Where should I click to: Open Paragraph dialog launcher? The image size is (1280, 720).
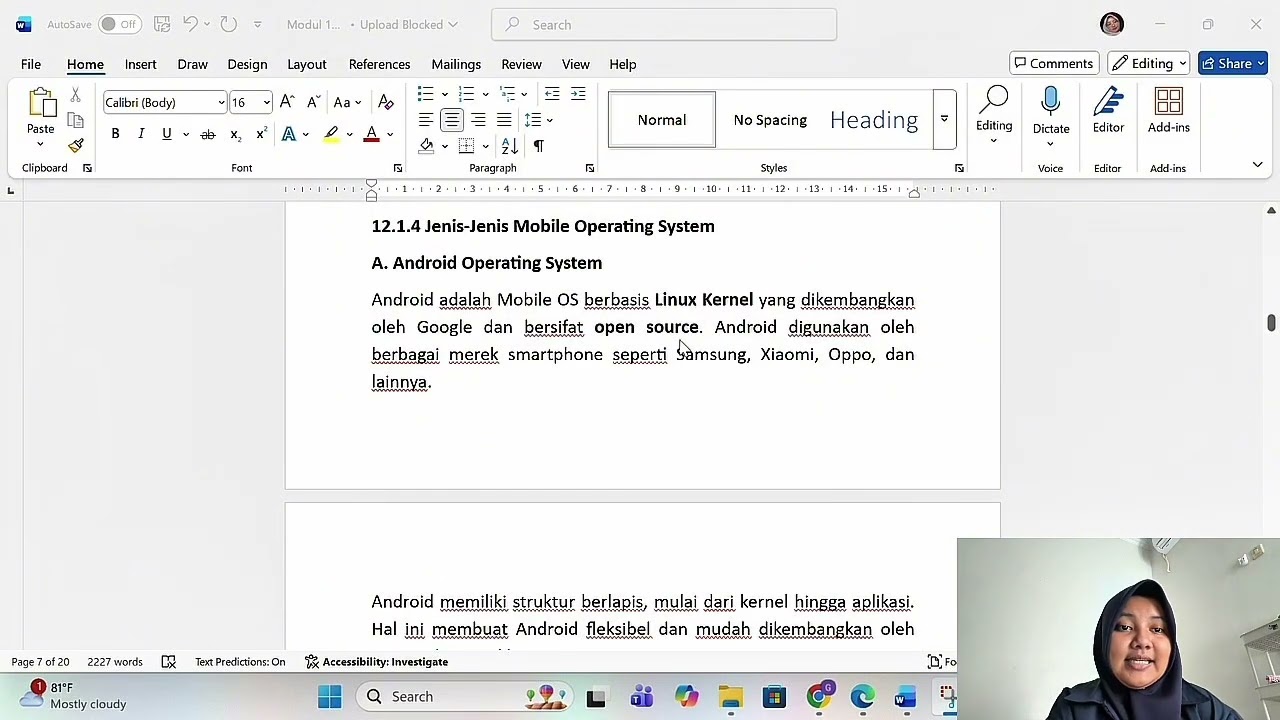(589, 168)
